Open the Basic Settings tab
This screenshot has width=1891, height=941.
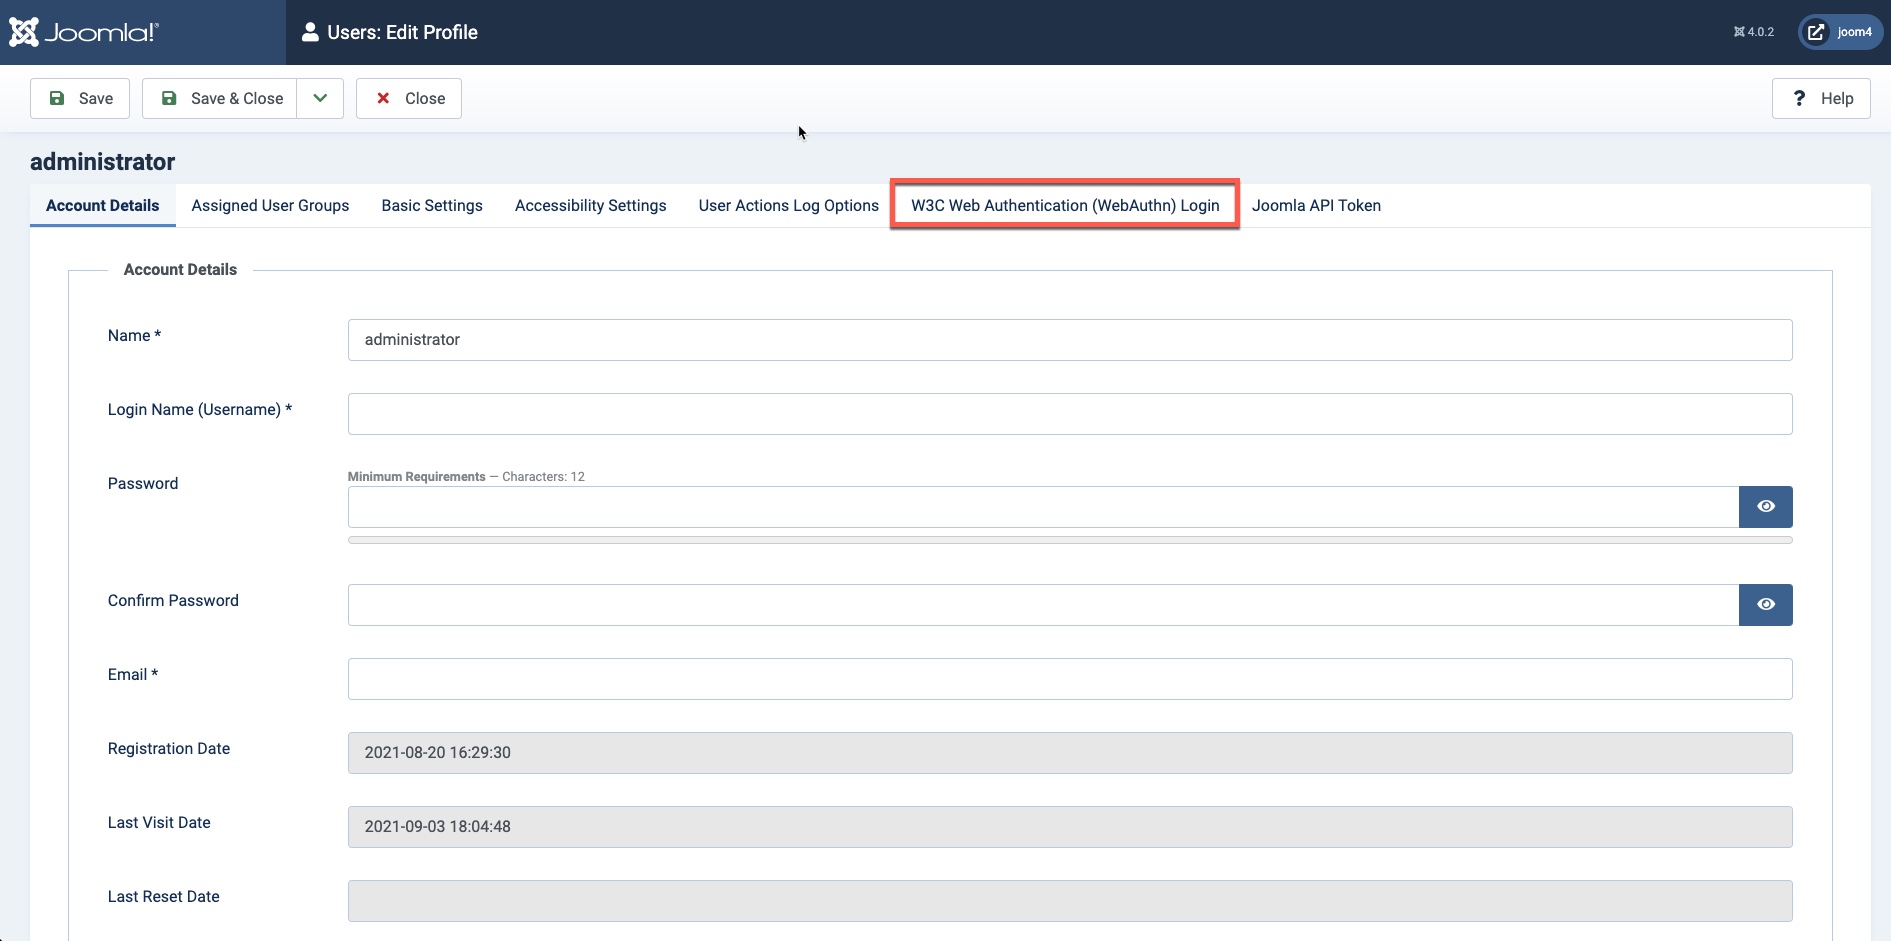tap(432, 205)
